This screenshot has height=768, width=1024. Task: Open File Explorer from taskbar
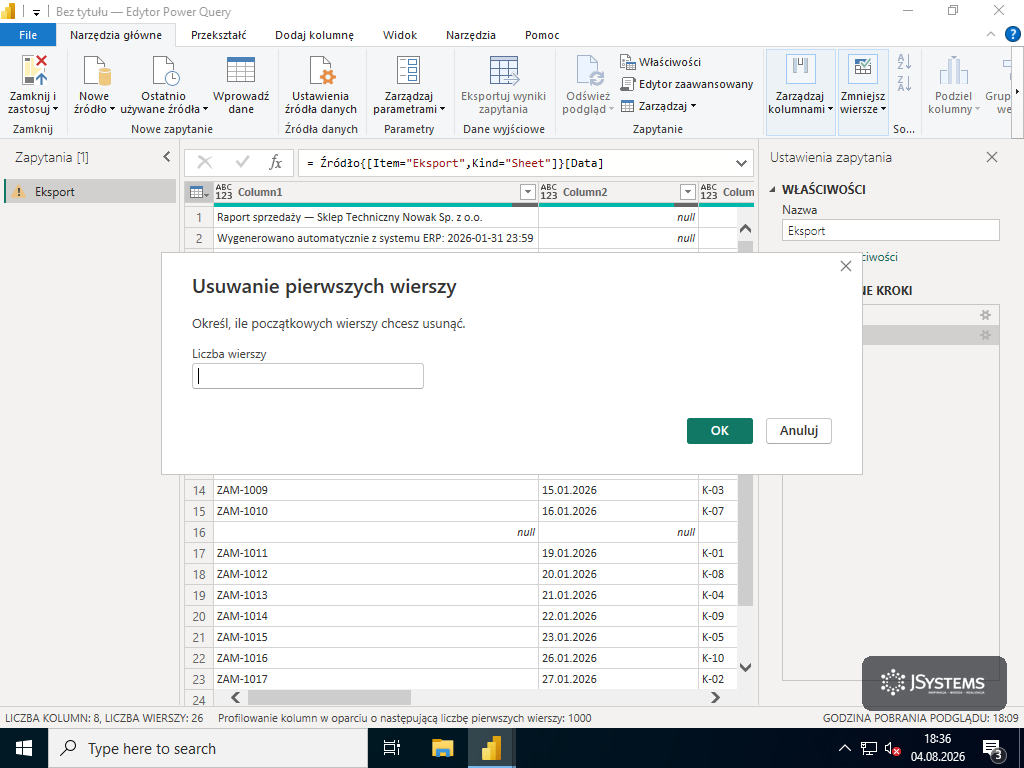(x=442, y=748)
